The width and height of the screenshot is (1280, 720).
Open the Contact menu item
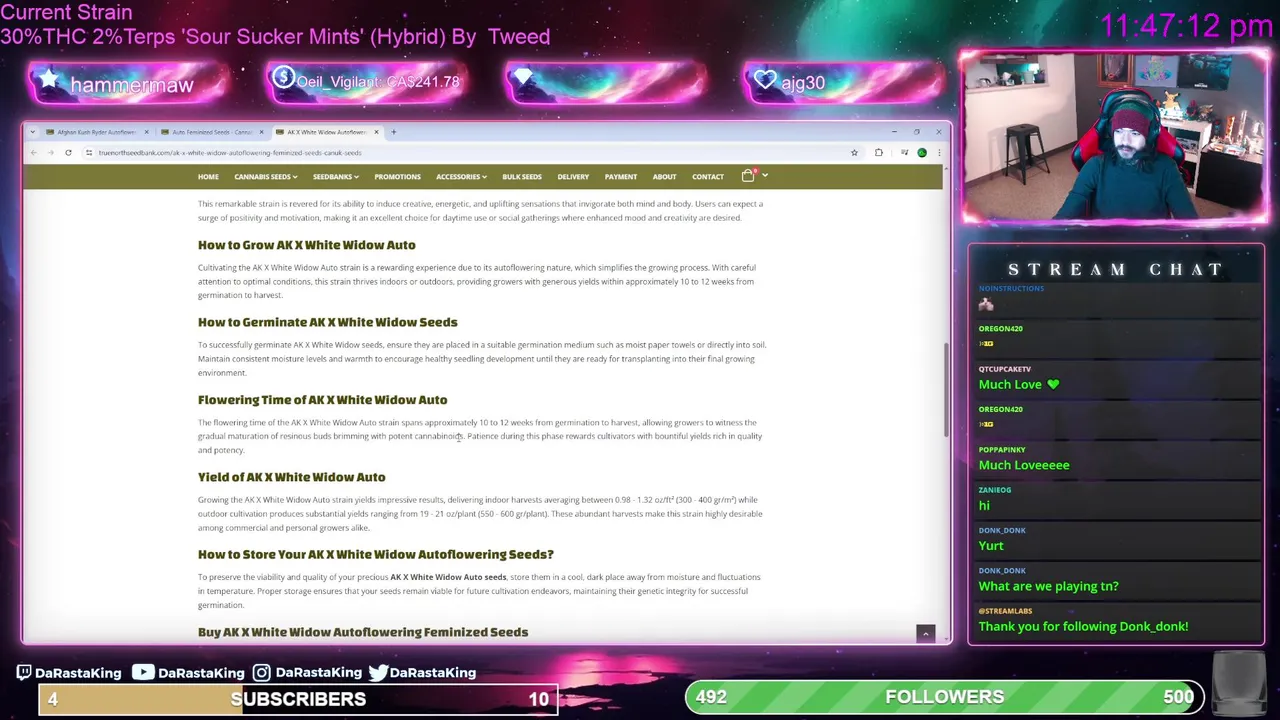point(708,177)
